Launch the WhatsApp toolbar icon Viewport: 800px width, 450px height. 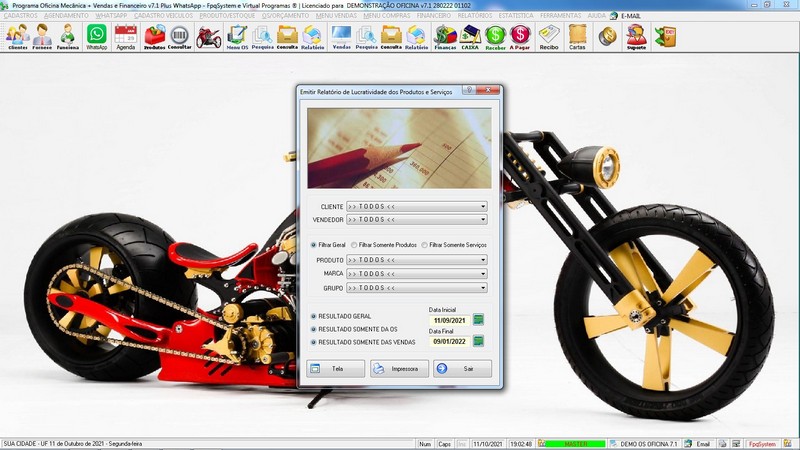point(96,37)
